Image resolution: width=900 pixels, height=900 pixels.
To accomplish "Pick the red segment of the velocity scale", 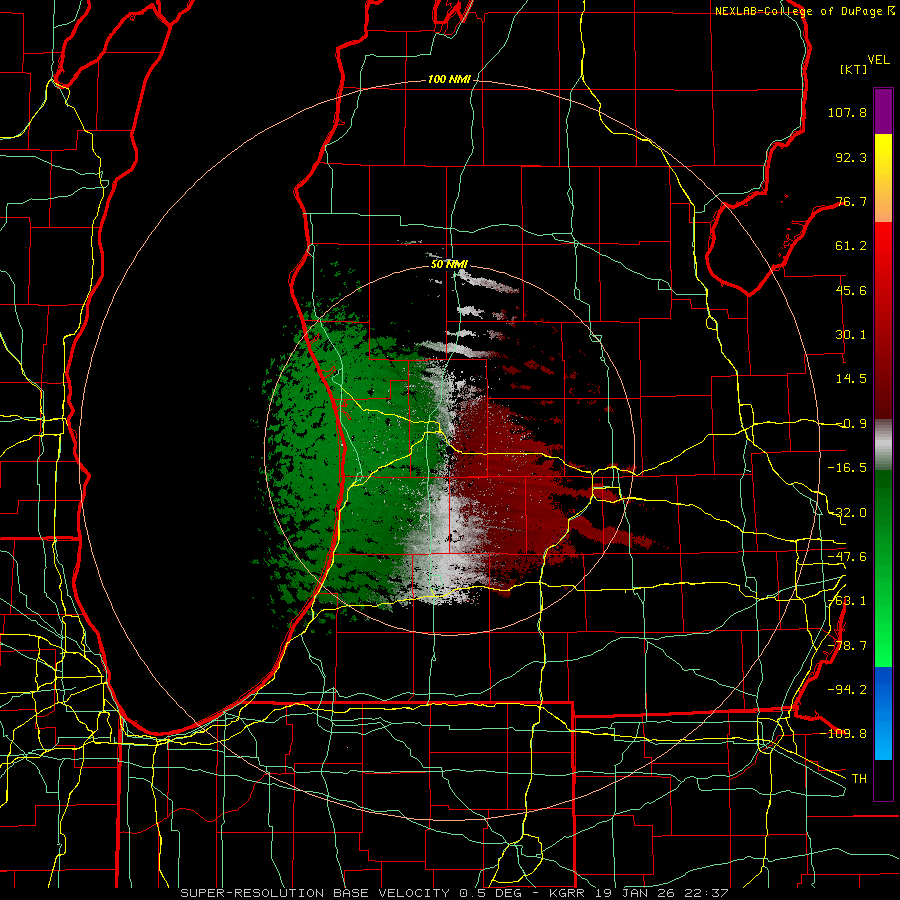I will 883,320.
